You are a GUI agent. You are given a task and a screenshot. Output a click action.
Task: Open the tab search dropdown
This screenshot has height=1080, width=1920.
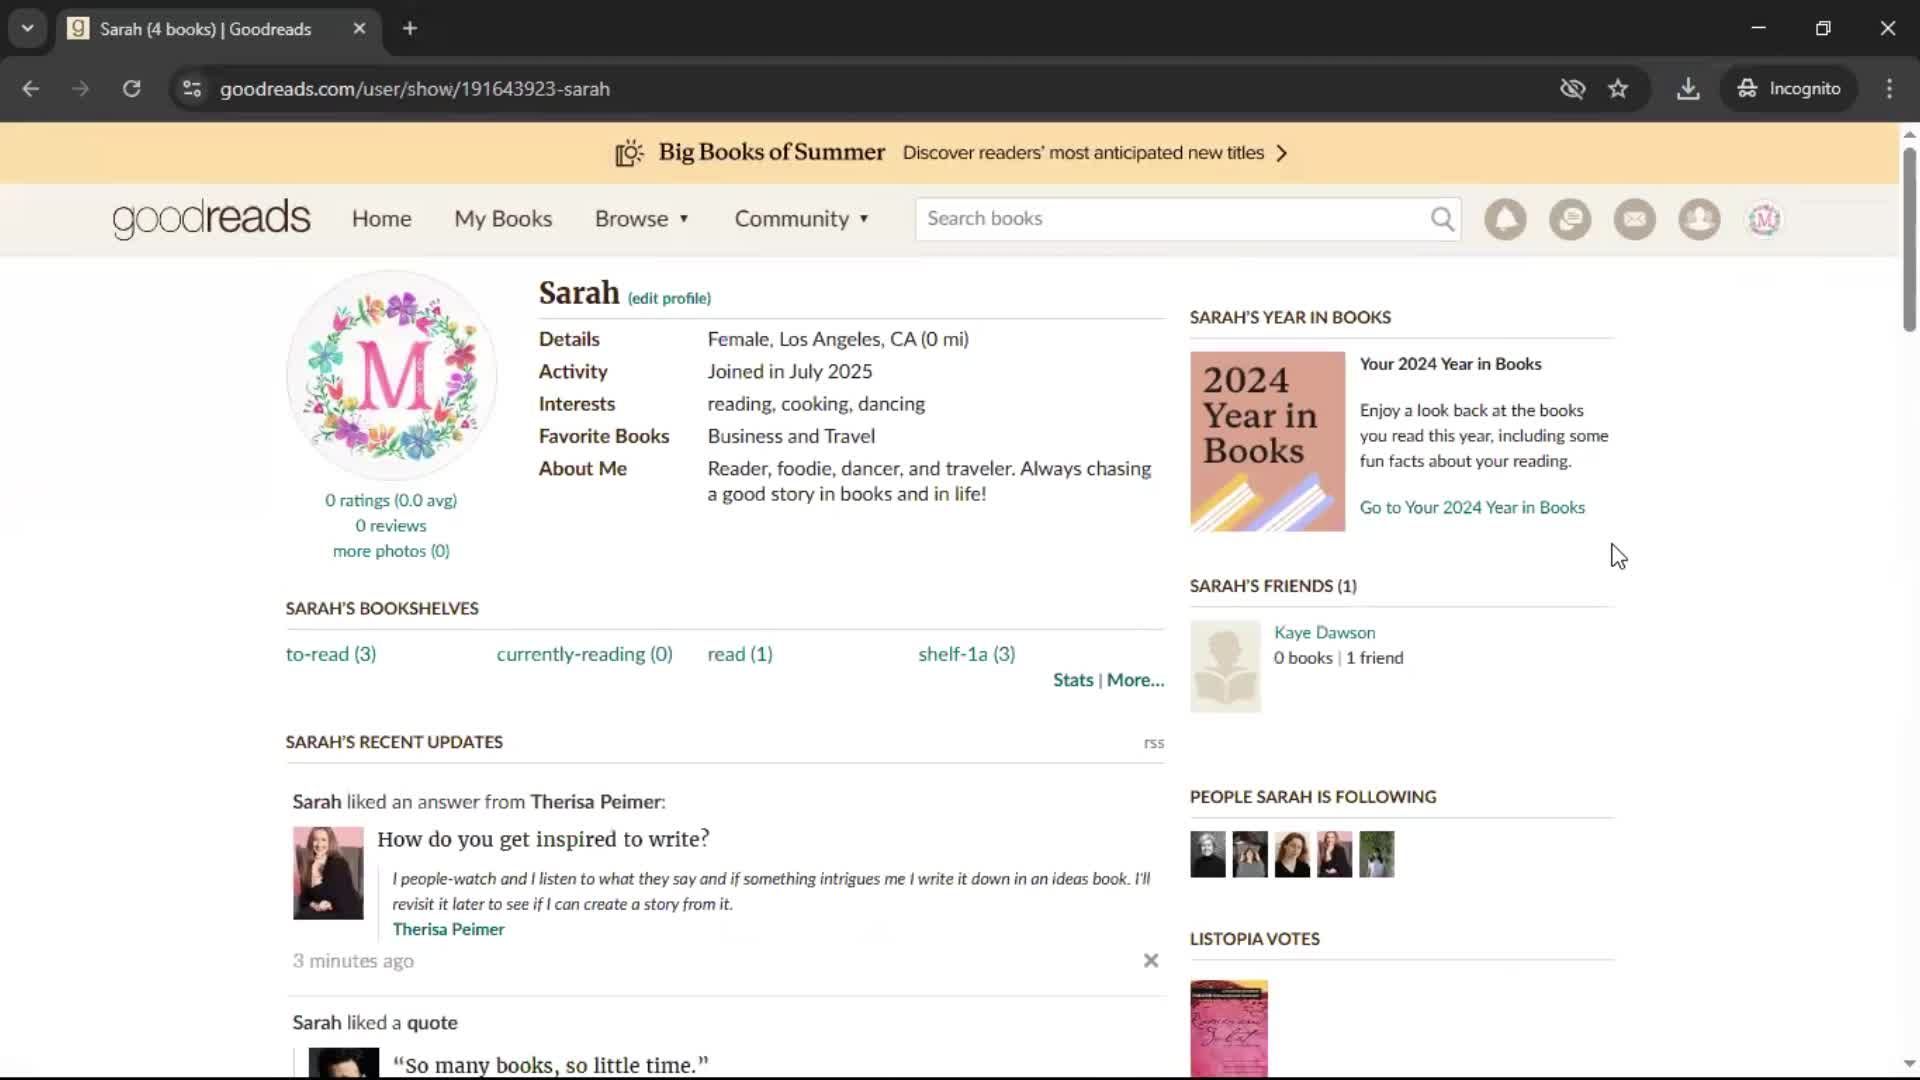pyautogui.click(x=27, y=28)
